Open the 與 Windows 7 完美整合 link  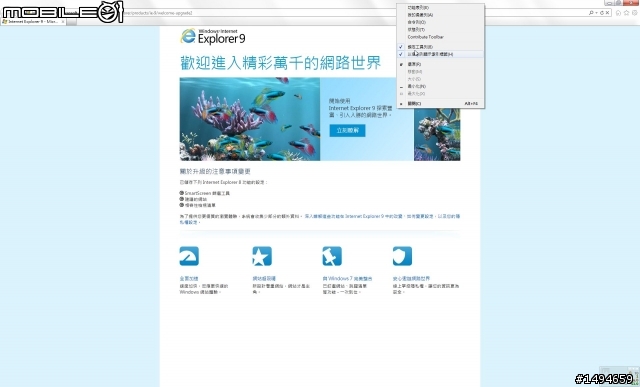point(347,278)
